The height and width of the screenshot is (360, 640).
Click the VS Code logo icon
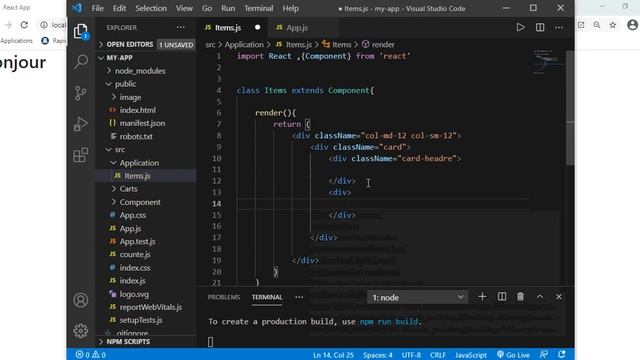(77, 8)
